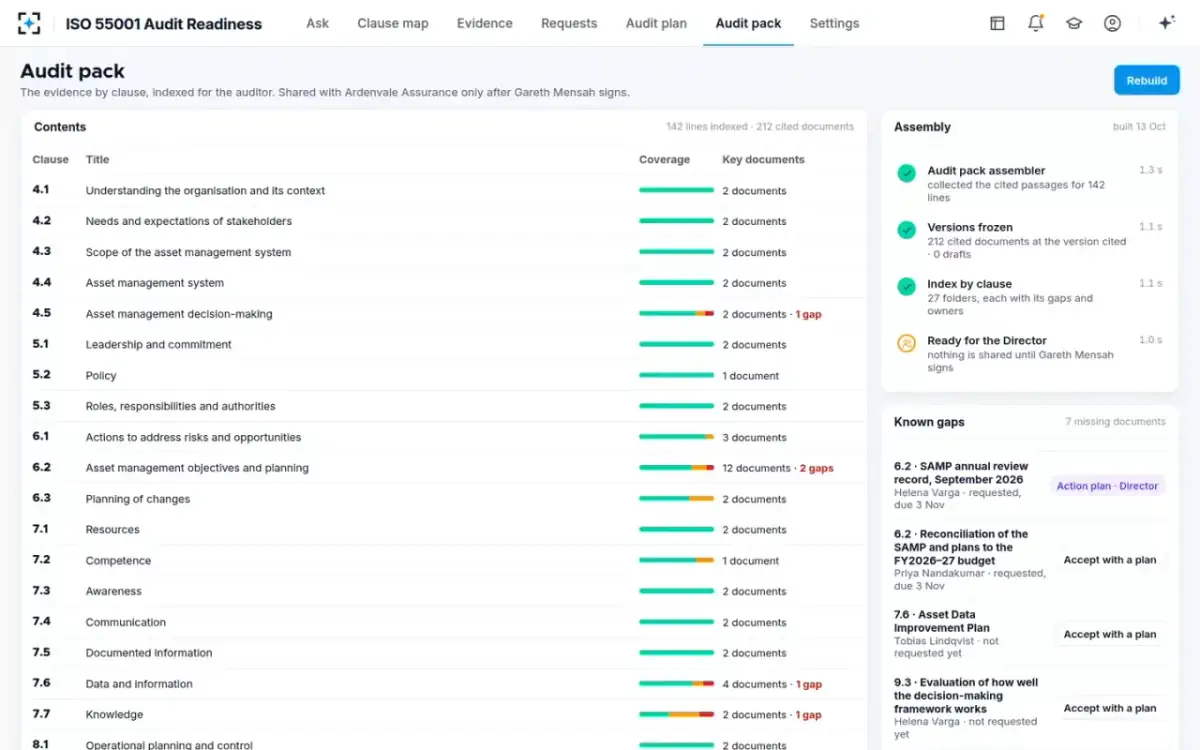
Task: Click the 1 gap label on clause 7.7
Action: 808,715
